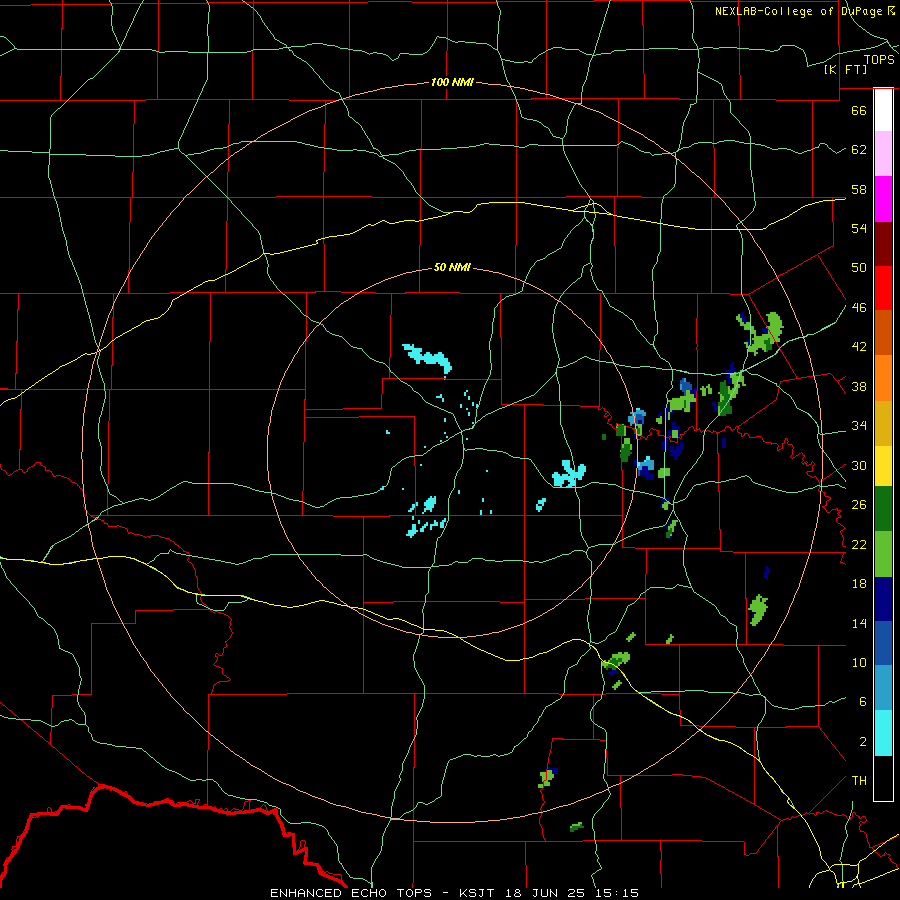Click the "TOPS" legend heading
This screenshot has height=900, width=900.
(x=879, y=60)
